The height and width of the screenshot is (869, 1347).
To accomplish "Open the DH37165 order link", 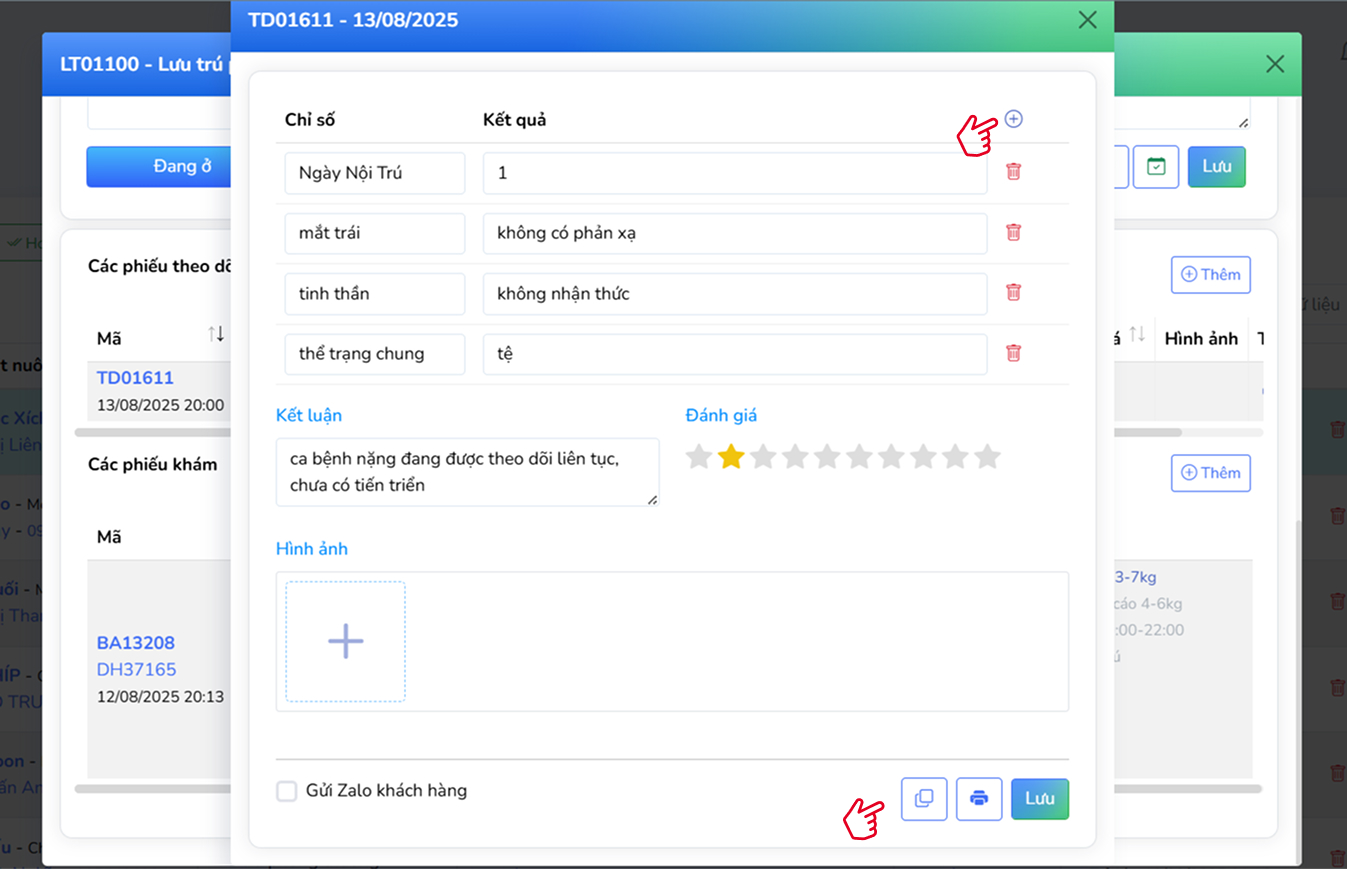I will click(136, 669).
